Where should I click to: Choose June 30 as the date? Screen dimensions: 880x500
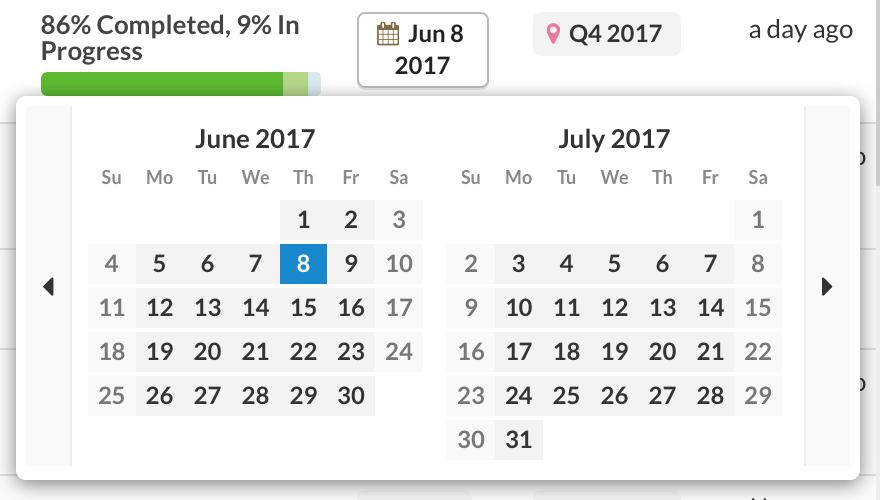351,396
